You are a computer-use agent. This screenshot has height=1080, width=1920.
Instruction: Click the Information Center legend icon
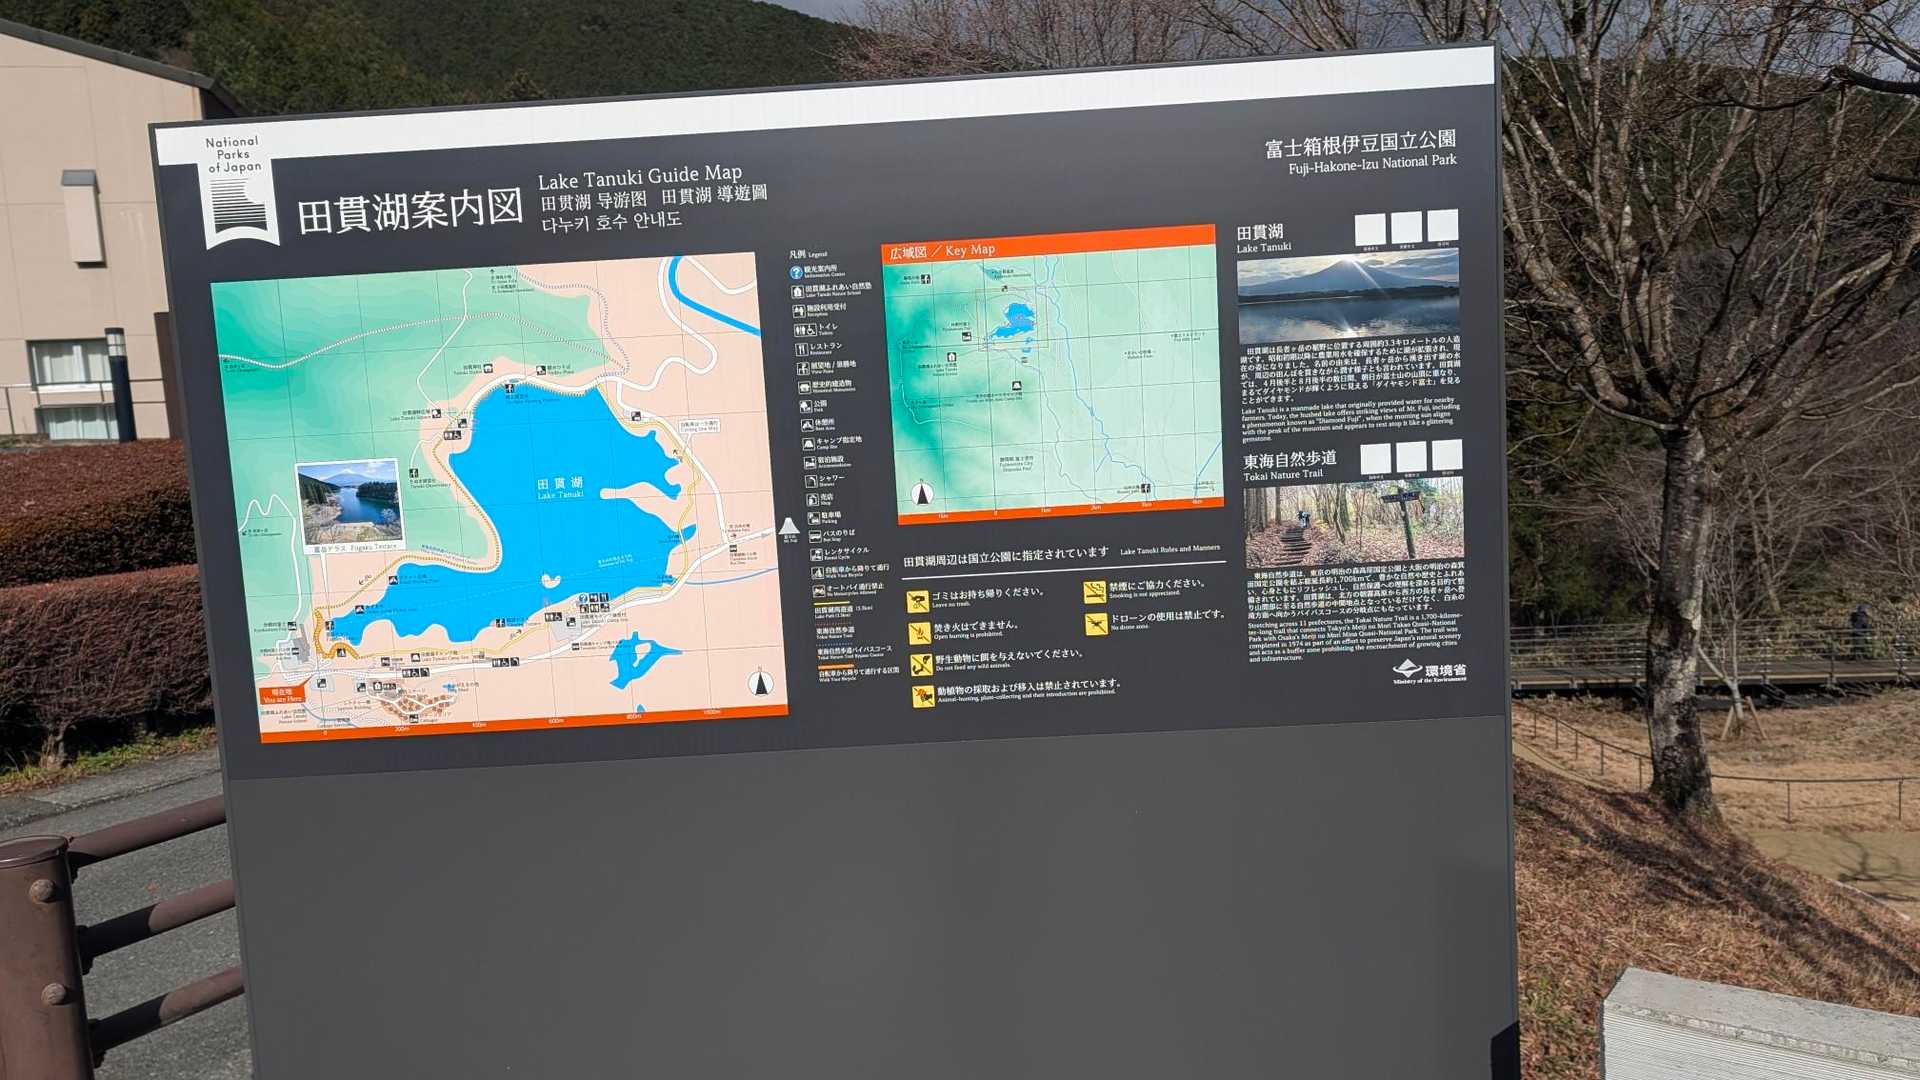[x=796, y=272]
